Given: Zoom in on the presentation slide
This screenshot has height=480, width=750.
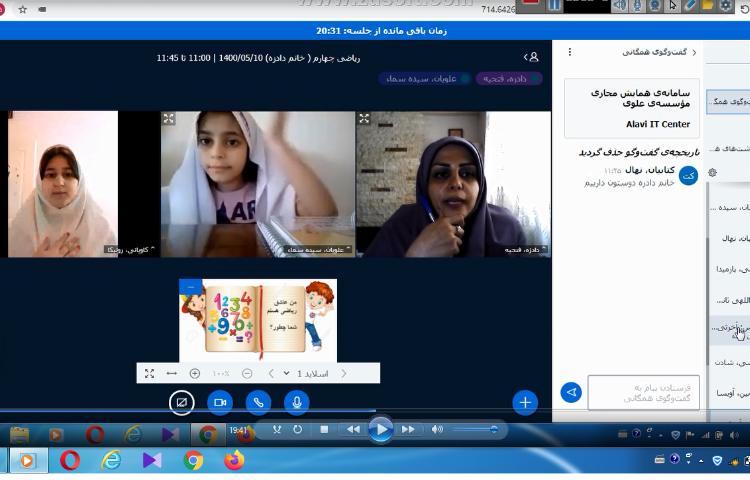Looking at the screenshot, I should pyautogui.click(x=195, y=373).
